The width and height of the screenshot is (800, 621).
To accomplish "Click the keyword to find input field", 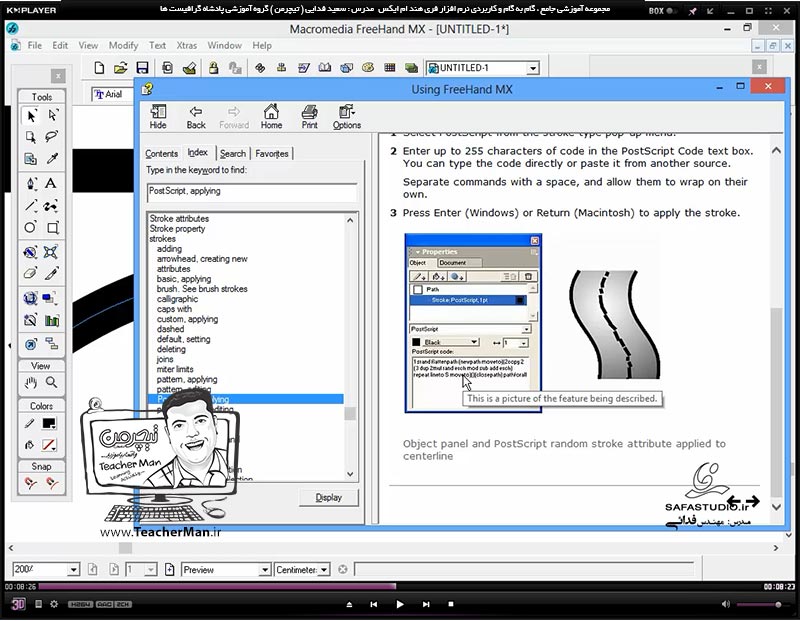I will tap(252, 191).
